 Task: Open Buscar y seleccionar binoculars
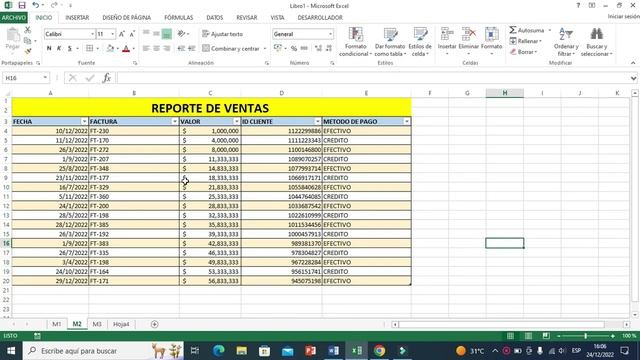point(596,42)
